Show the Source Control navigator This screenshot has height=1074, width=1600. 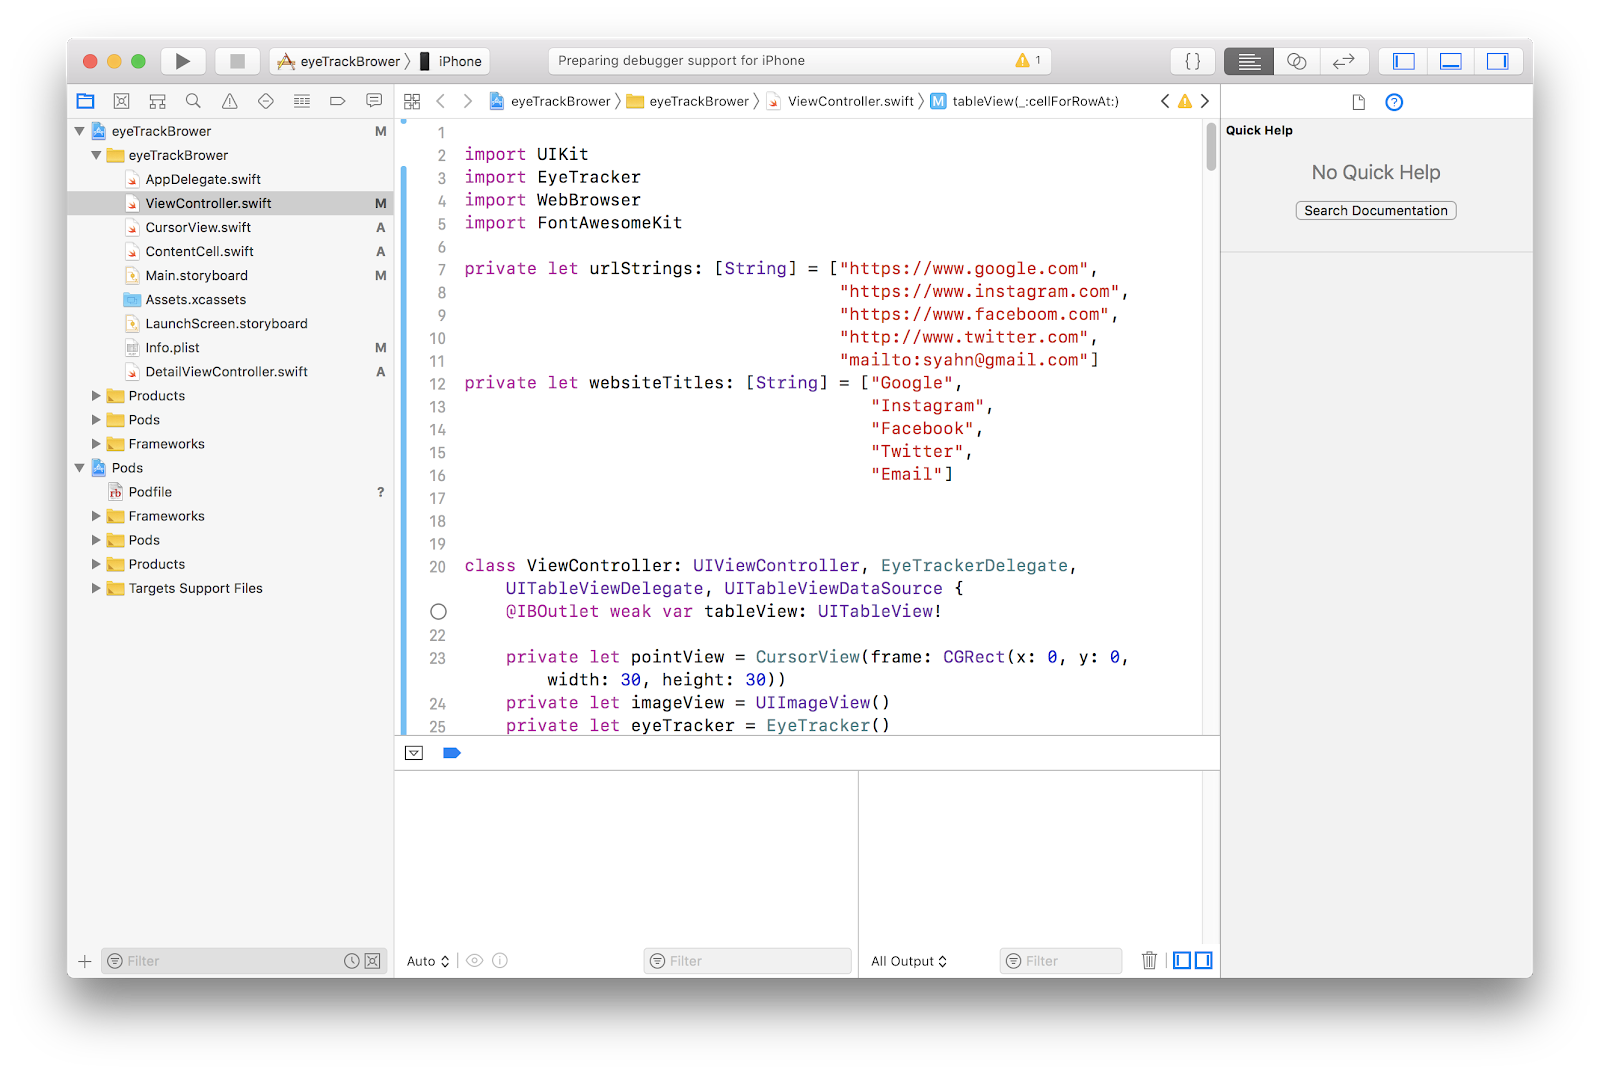[121, 101]
